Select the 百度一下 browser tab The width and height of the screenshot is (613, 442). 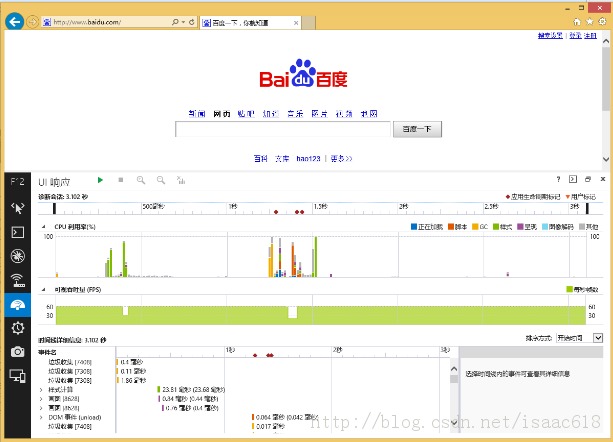tap(250, 23)
